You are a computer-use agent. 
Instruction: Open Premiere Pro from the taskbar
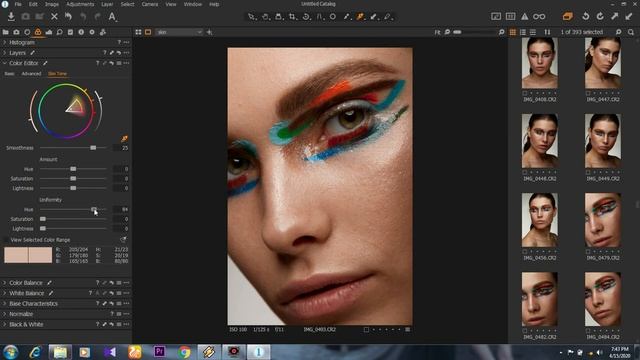[x=160, y=352]
